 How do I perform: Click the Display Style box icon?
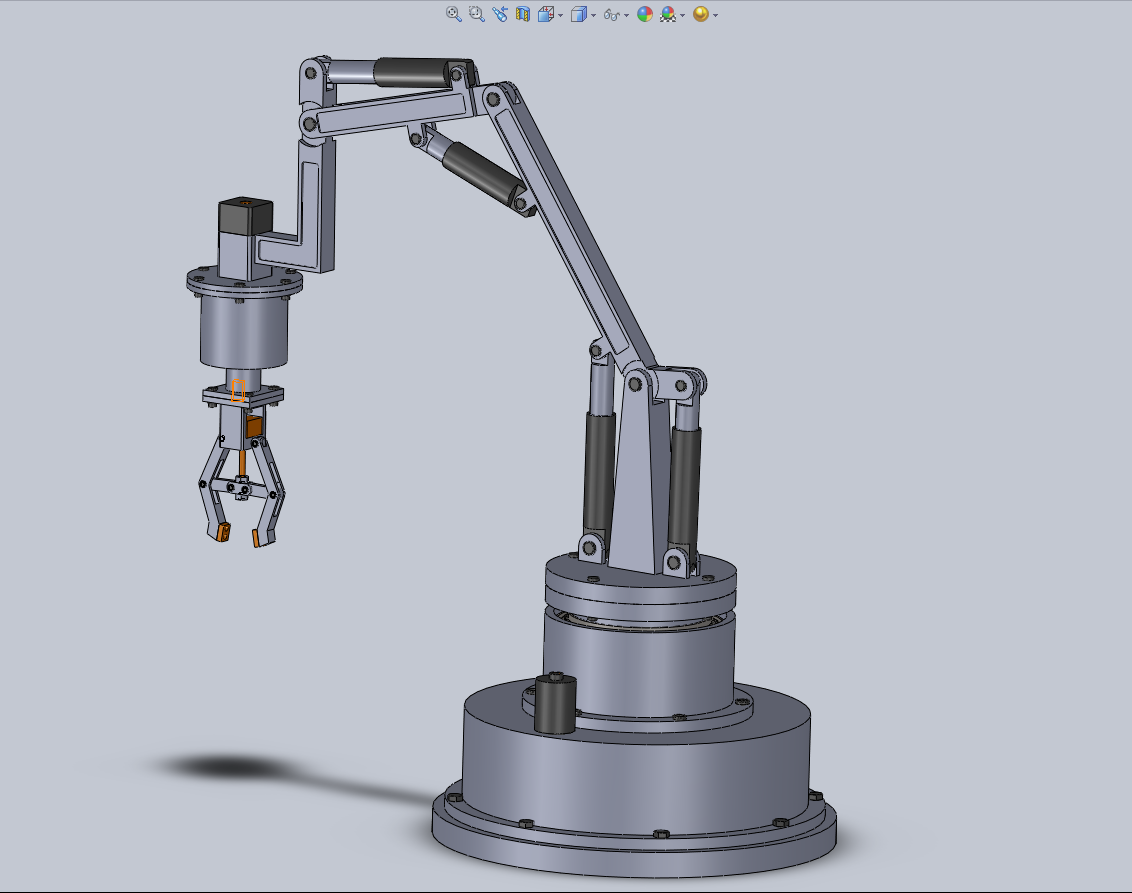tap(578, 14)
